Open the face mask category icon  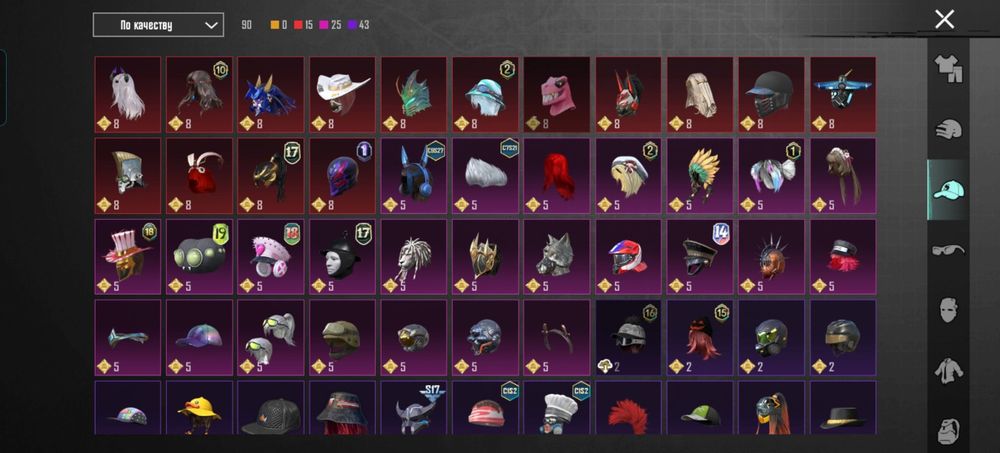(948, 309)
